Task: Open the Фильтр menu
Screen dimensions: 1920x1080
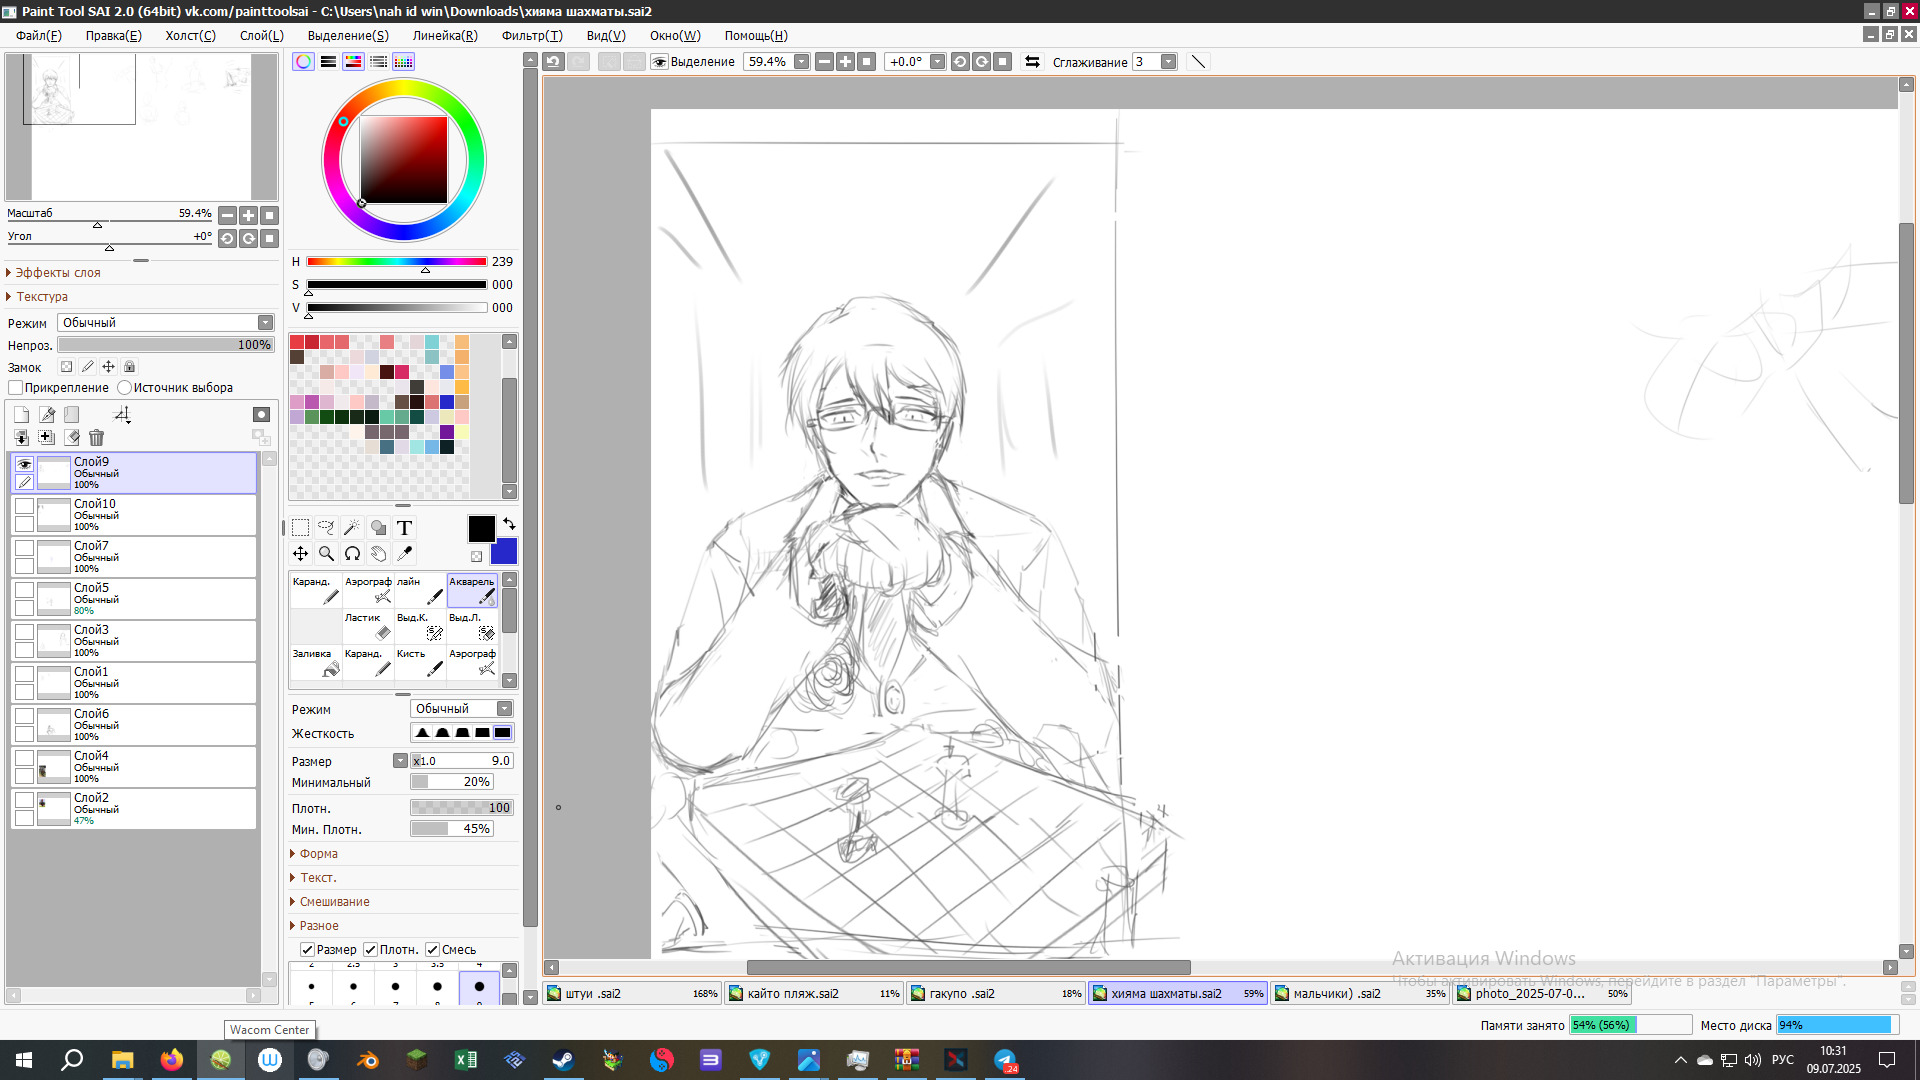Action: click(x=531, y=36)
